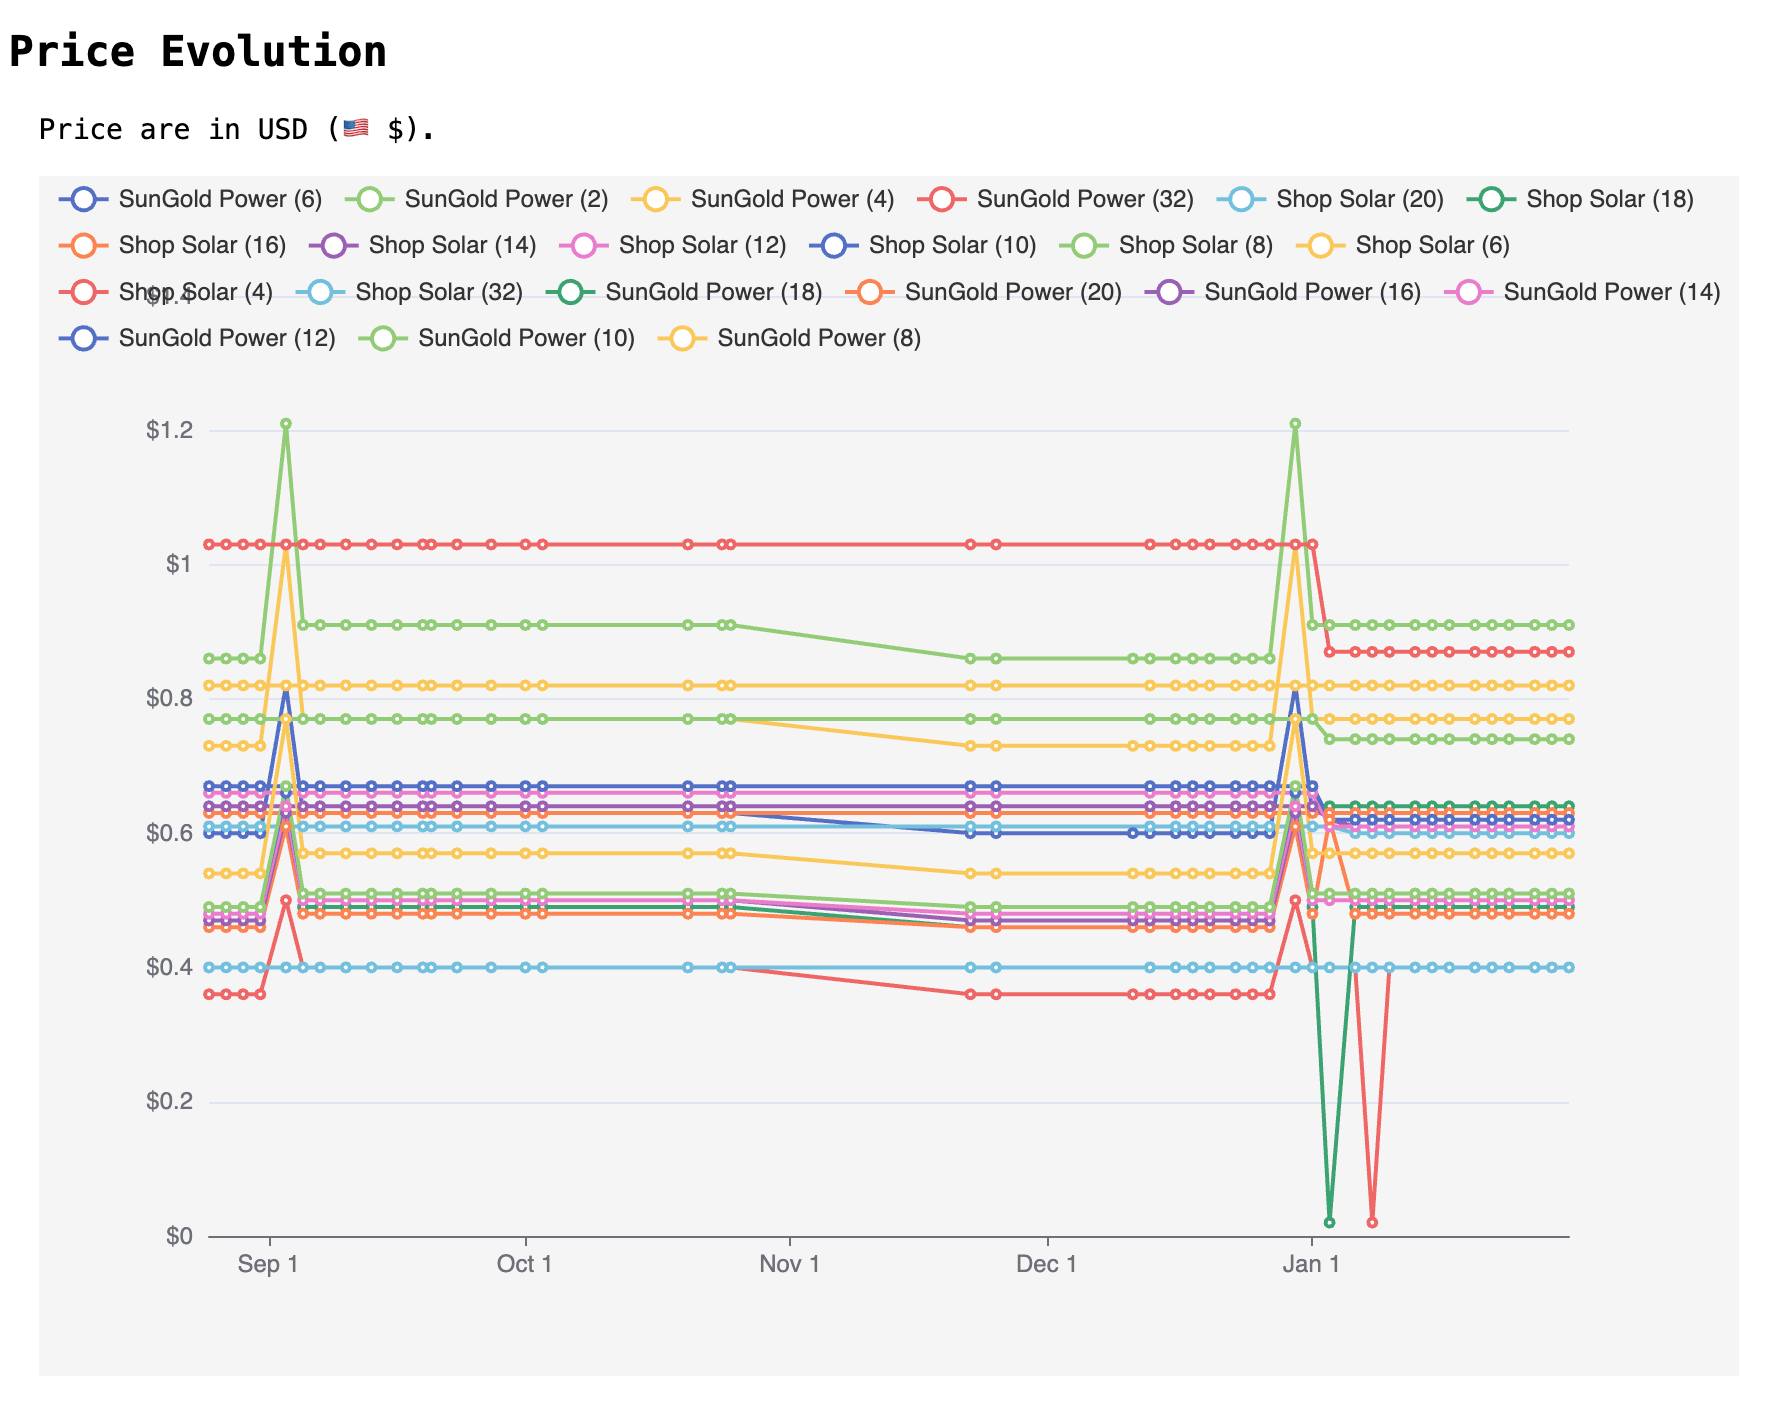Toggle SunGold Power (6) series in legend
Viewport: 1766px width, 1408px height.
[191, 199]
